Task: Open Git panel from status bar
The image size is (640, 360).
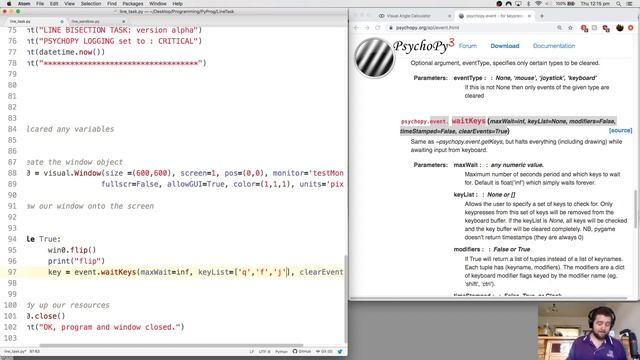Action: coord(324,351)
